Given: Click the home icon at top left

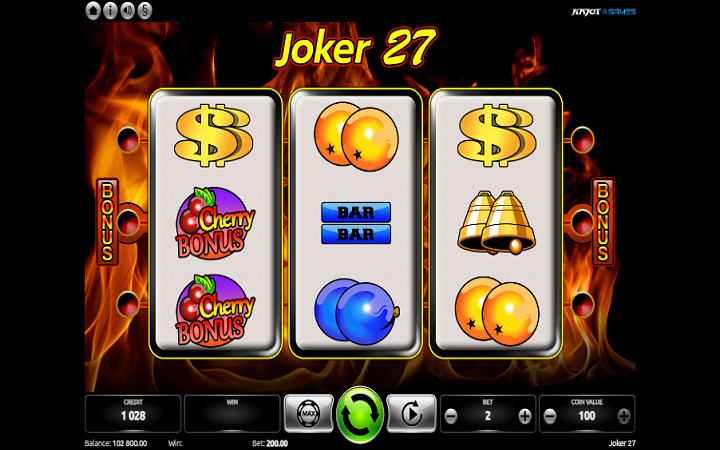Looking at the screenshot, I should 93,11.
